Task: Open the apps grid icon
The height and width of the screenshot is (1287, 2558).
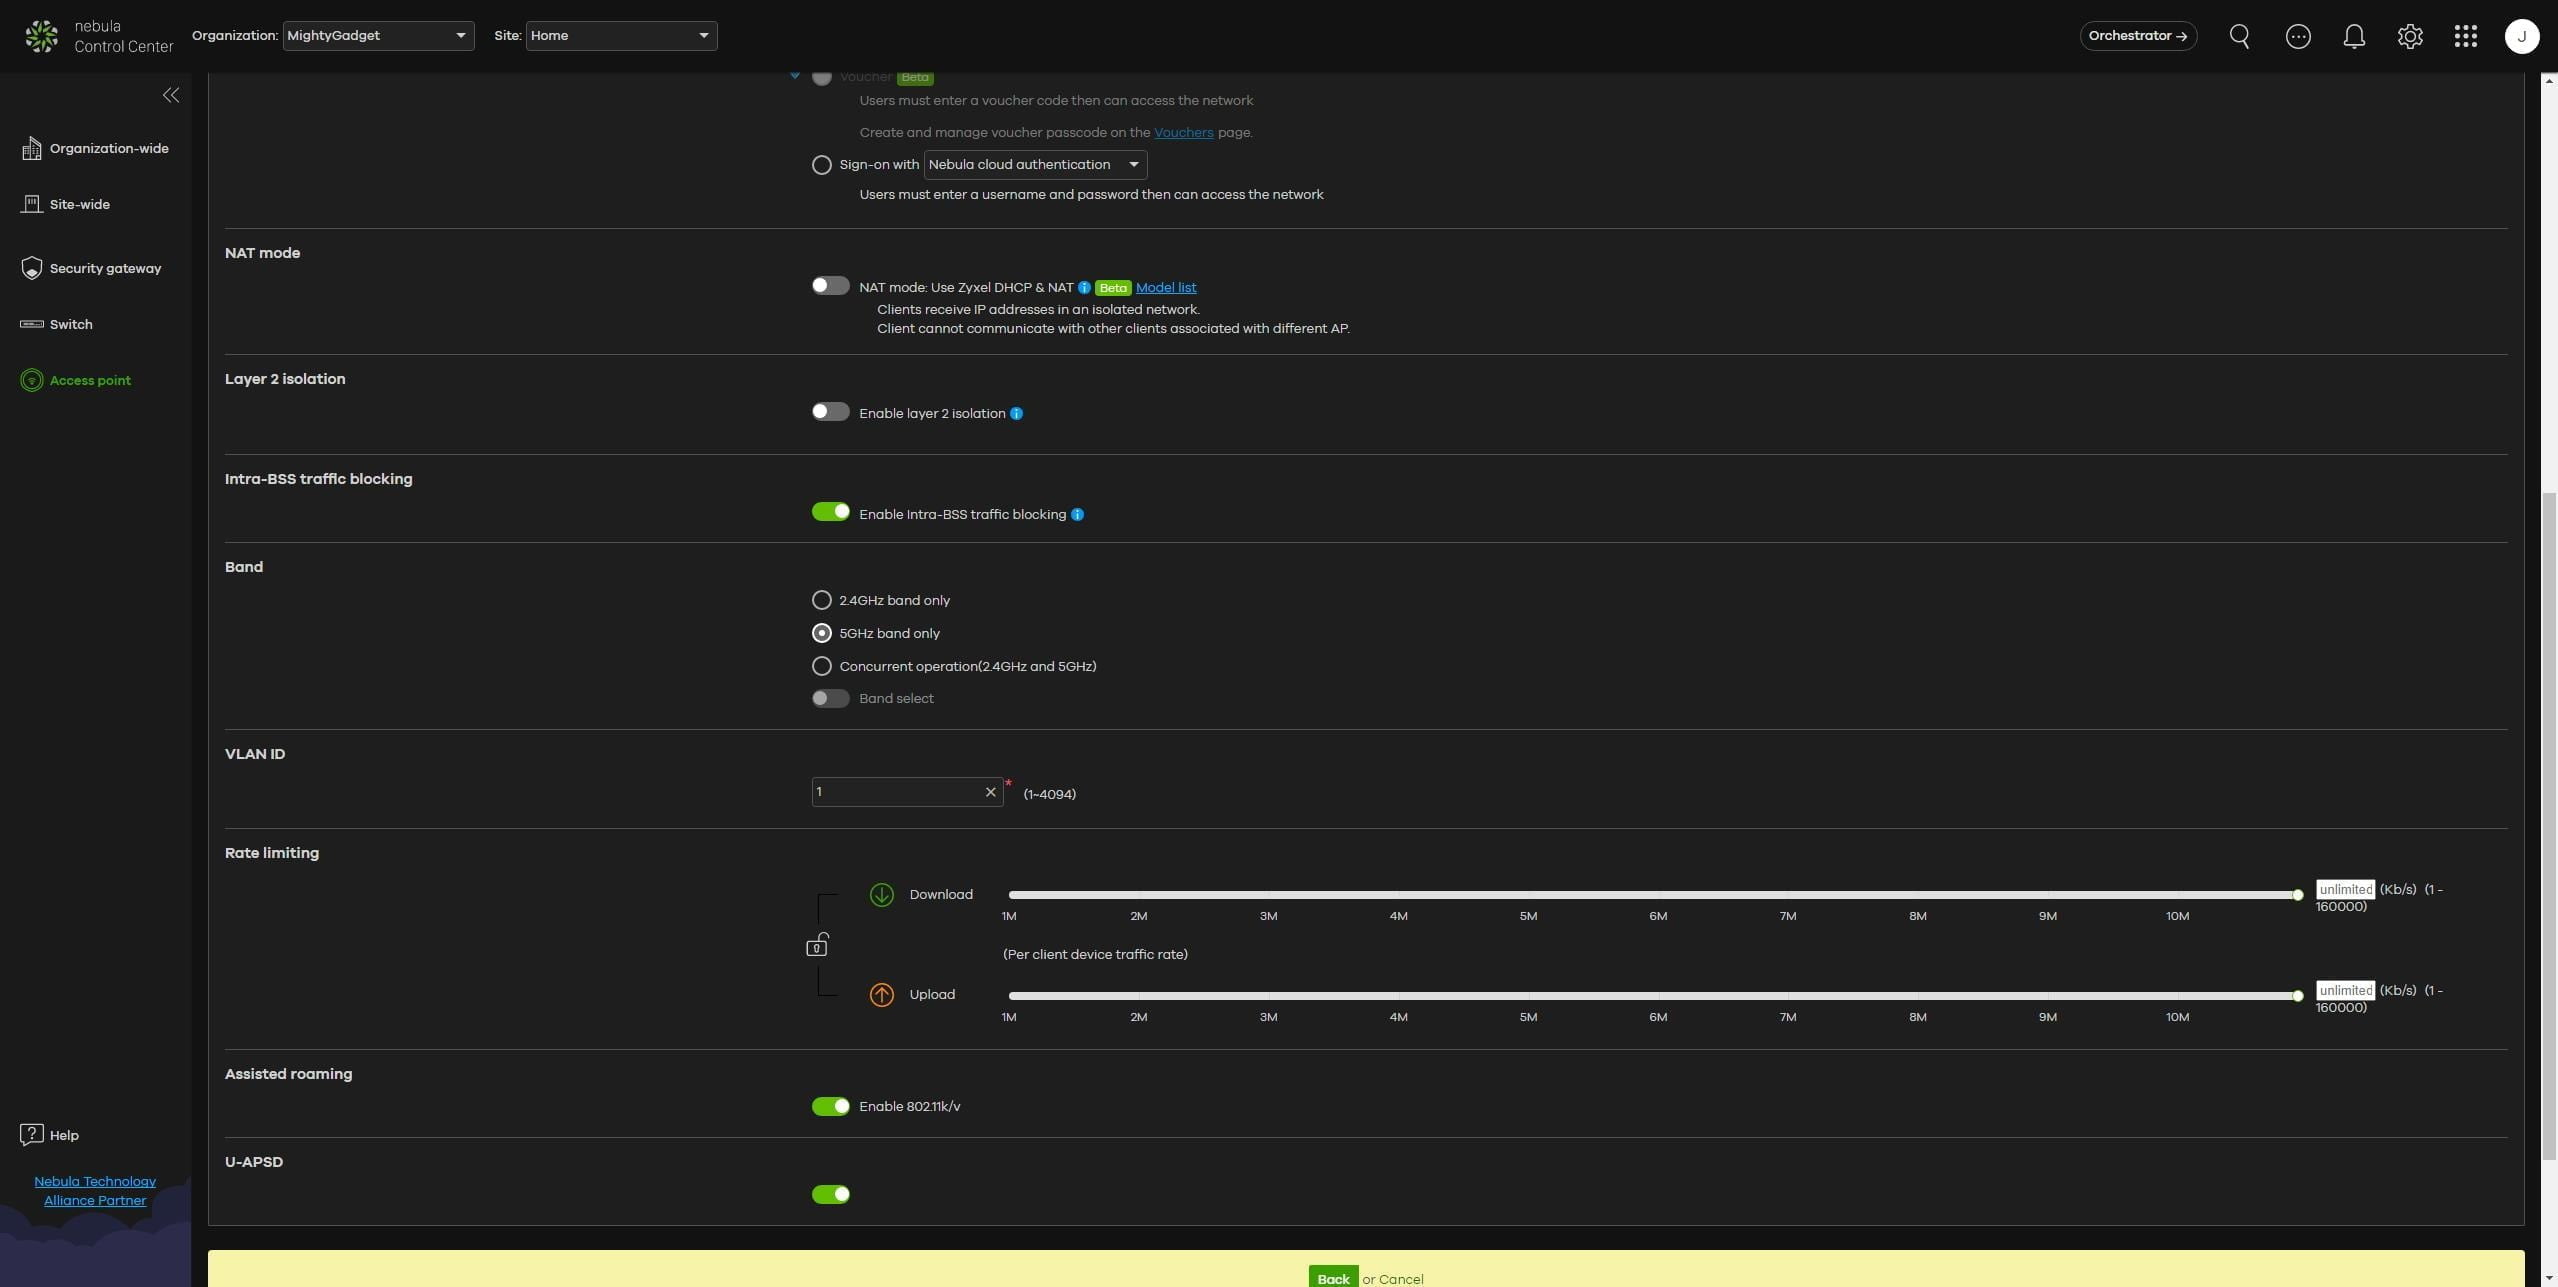Action: (x=2466, y=37)
